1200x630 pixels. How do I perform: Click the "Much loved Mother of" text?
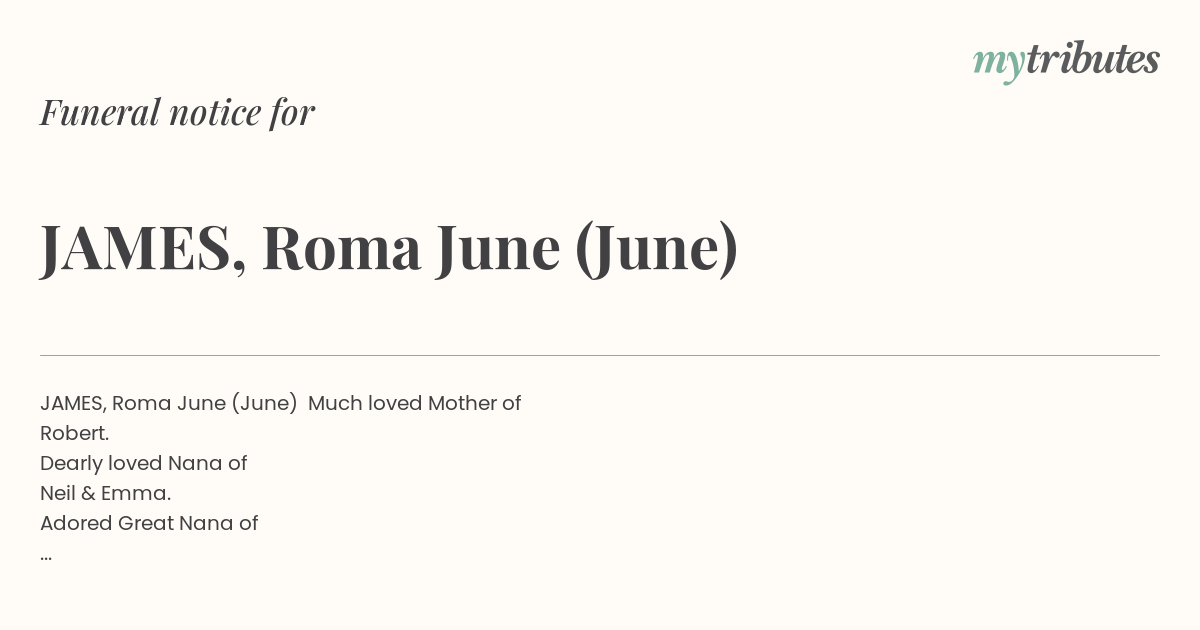point(414,403)
